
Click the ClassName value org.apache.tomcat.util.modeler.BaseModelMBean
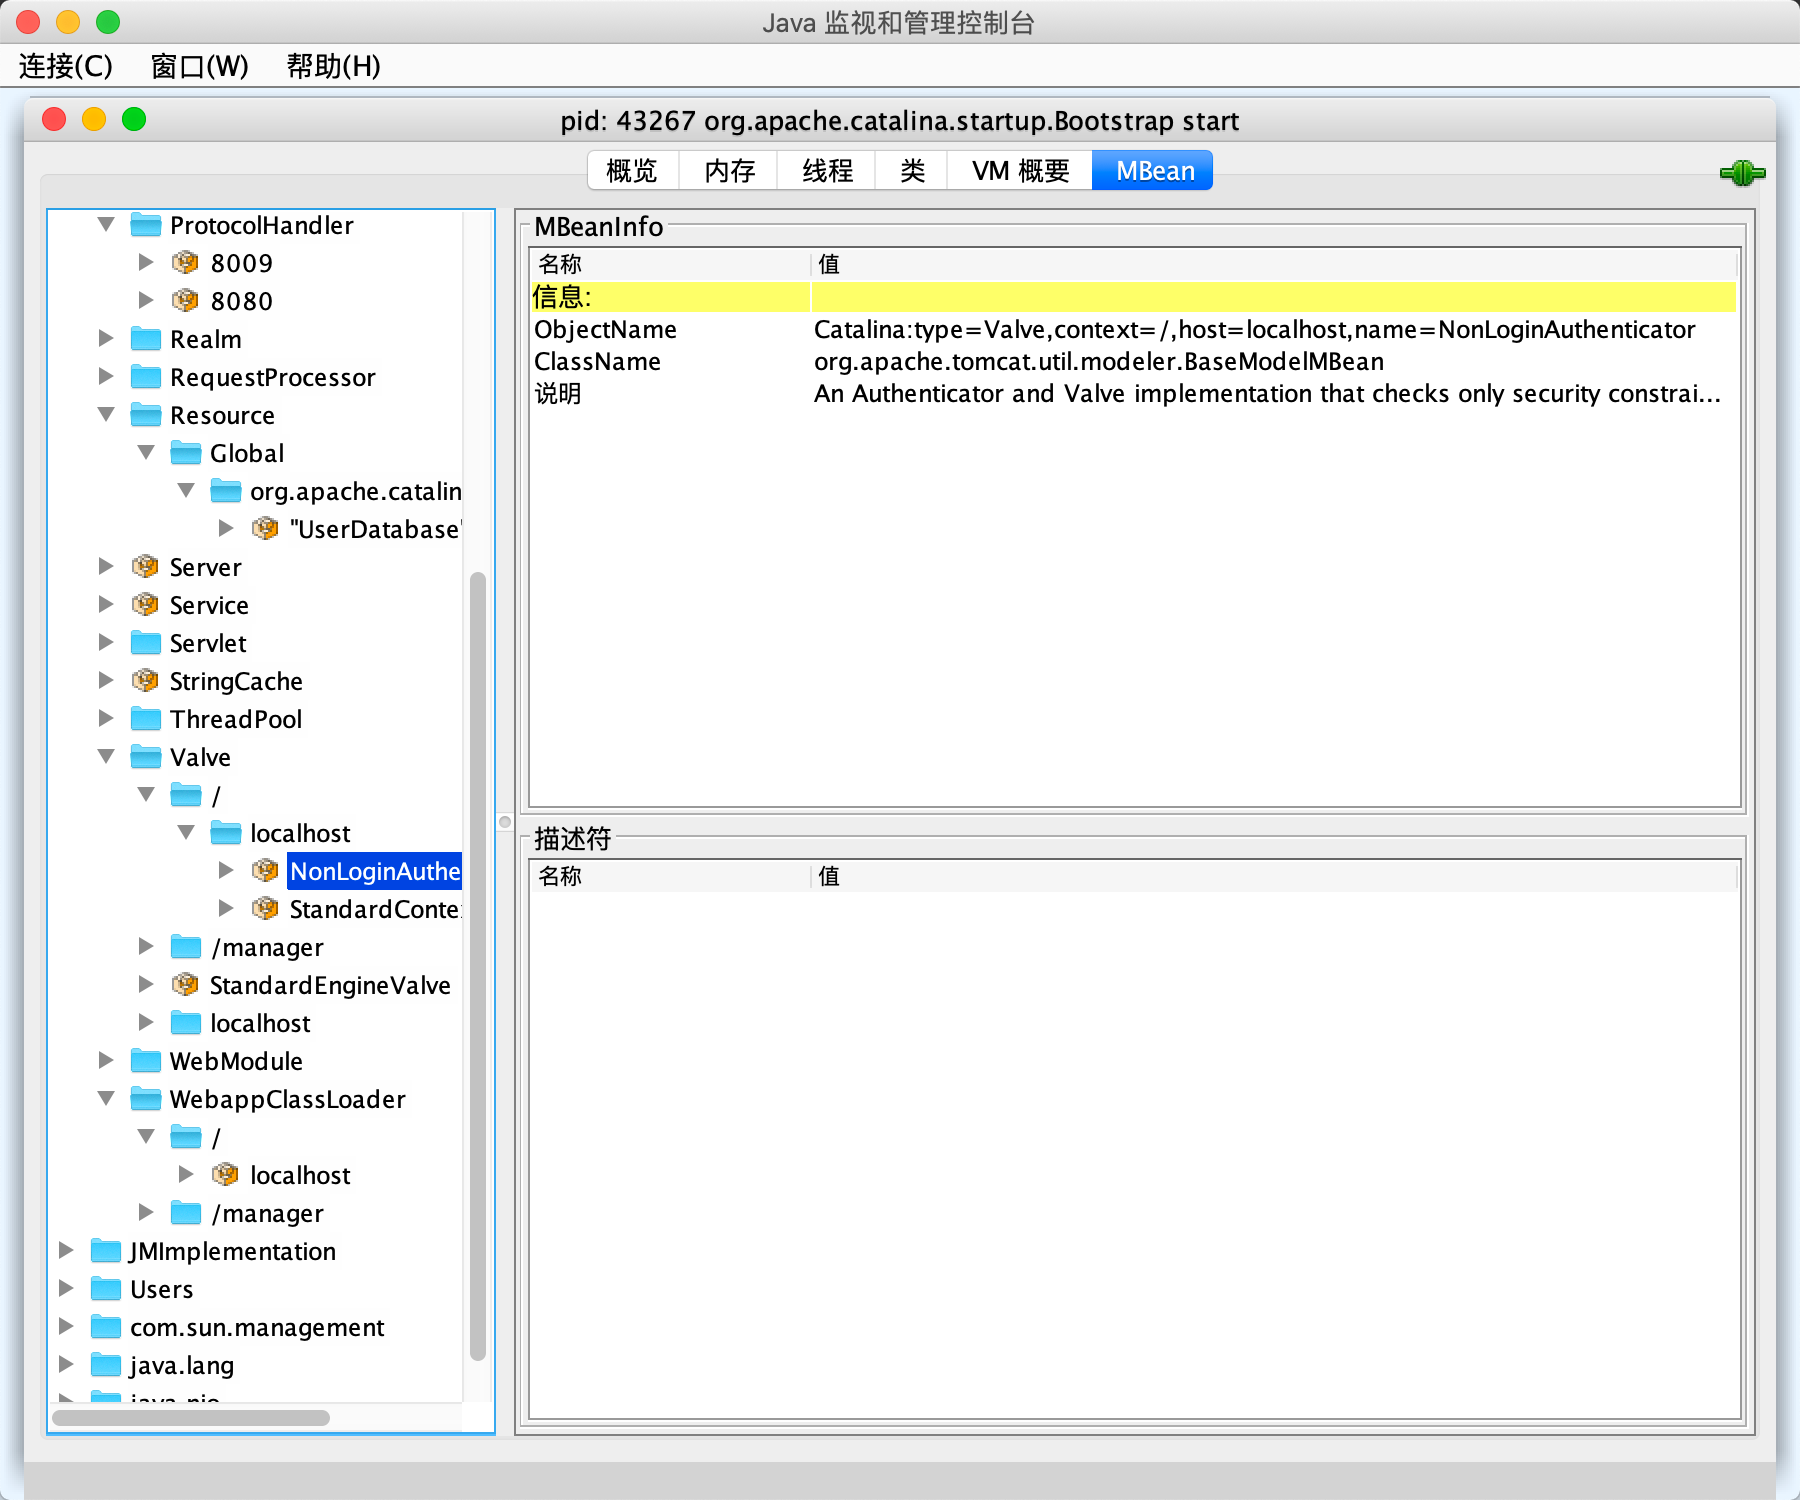(x=1099, y=362)
